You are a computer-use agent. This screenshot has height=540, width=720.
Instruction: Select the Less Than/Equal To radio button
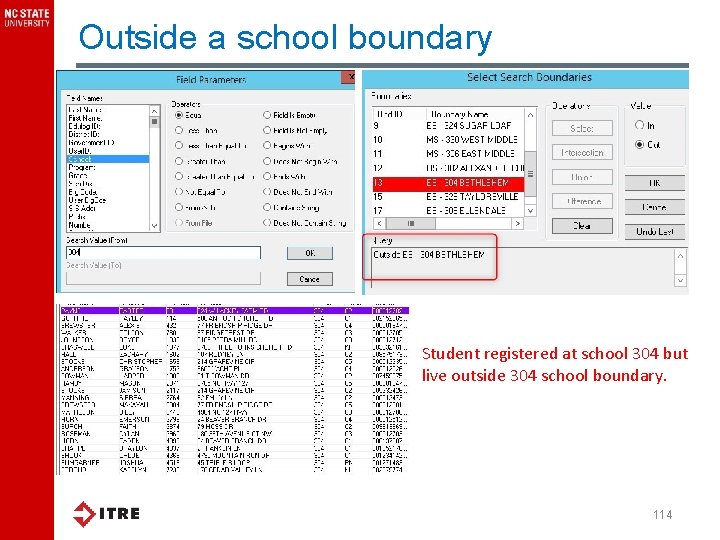(180, 146)
